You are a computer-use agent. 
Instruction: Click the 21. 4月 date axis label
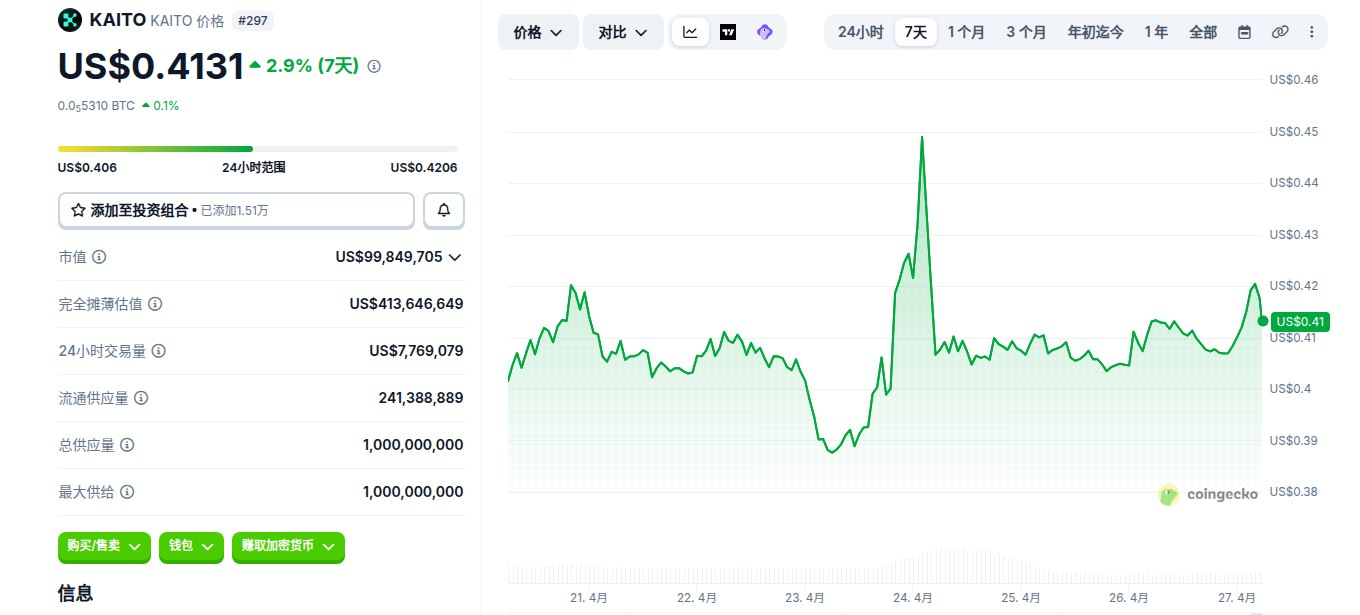589,598
